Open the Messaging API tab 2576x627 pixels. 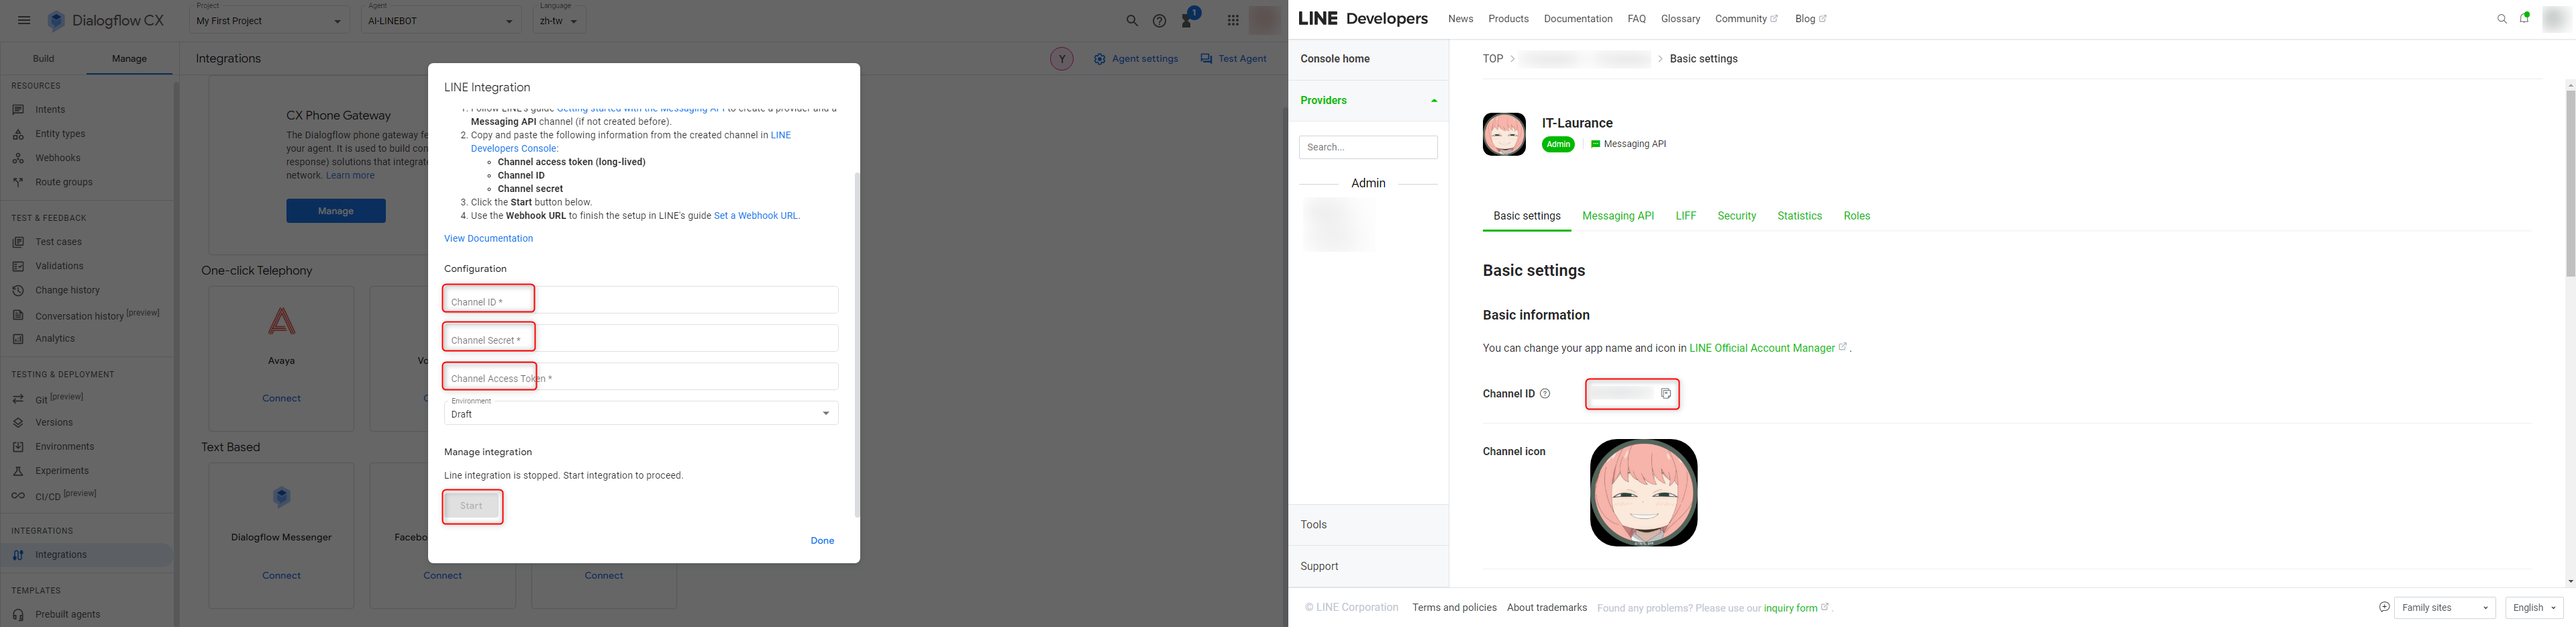click(1618, 216)
